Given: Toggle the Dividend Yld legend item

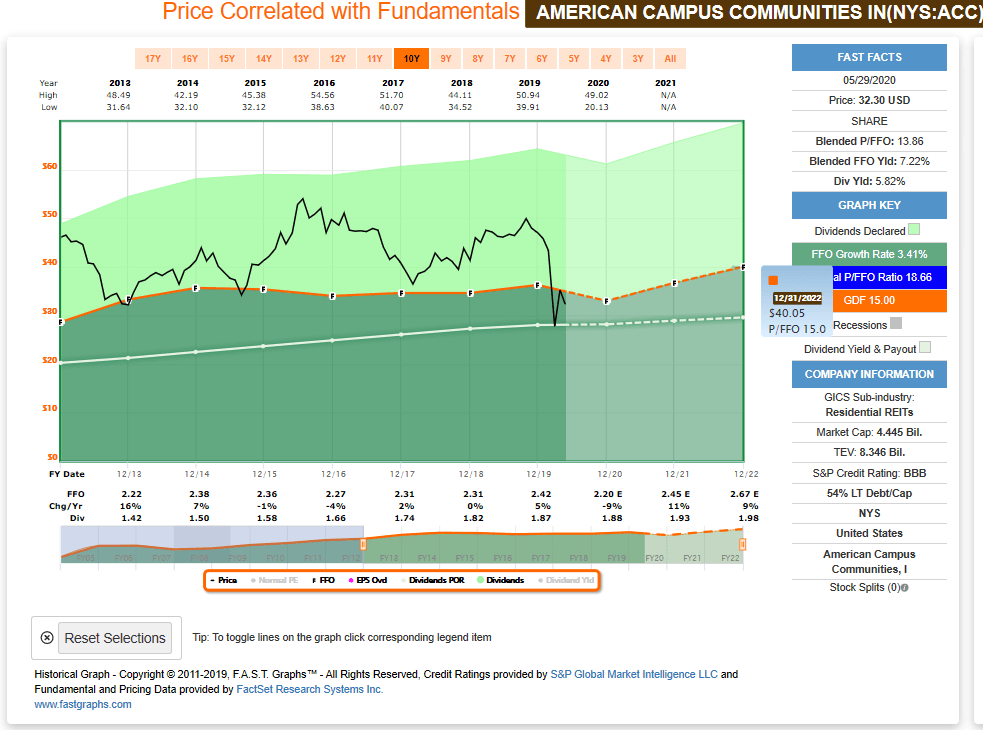Looking at the screenshot, I should [x=566, y=580].
